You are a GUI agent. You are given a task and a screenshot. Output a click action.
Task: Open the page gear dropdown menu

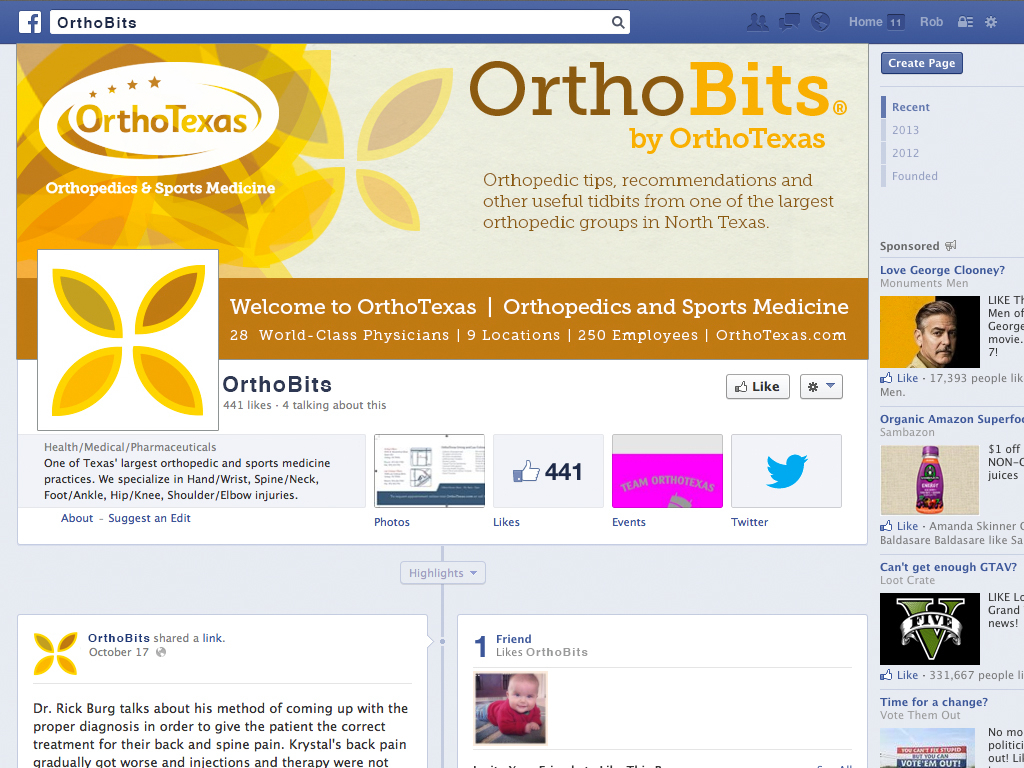tap(821, 387)
